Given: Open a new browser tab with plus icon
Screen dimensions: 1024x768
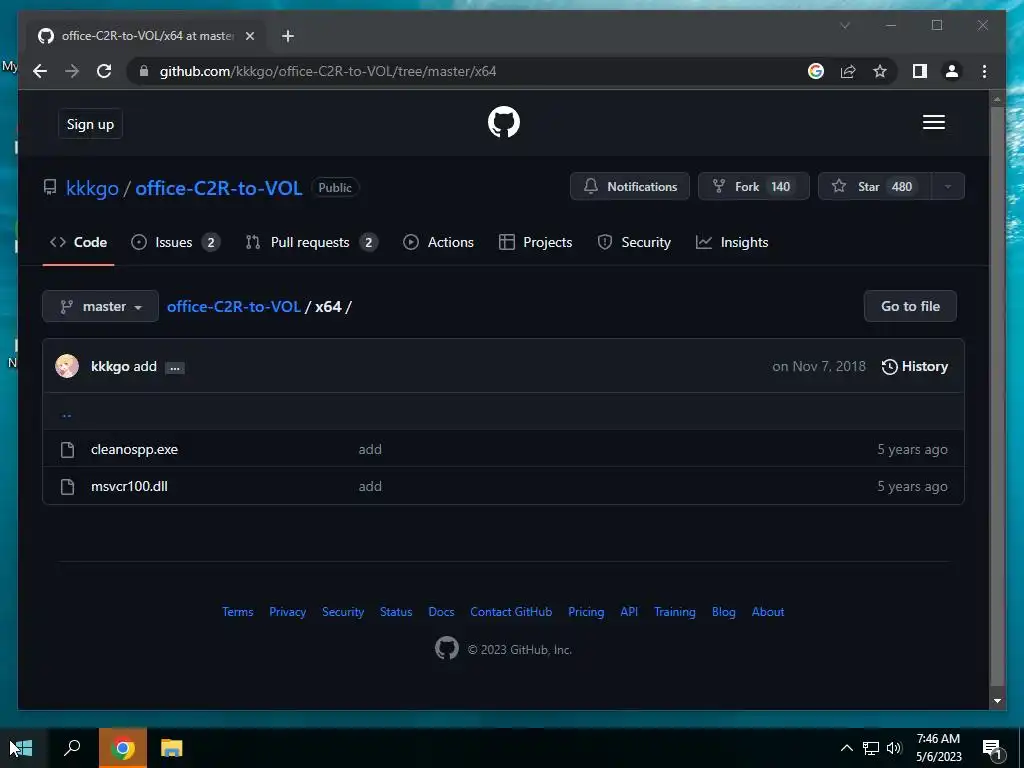Looking at the screenshot, I should (x=287, y=36).
